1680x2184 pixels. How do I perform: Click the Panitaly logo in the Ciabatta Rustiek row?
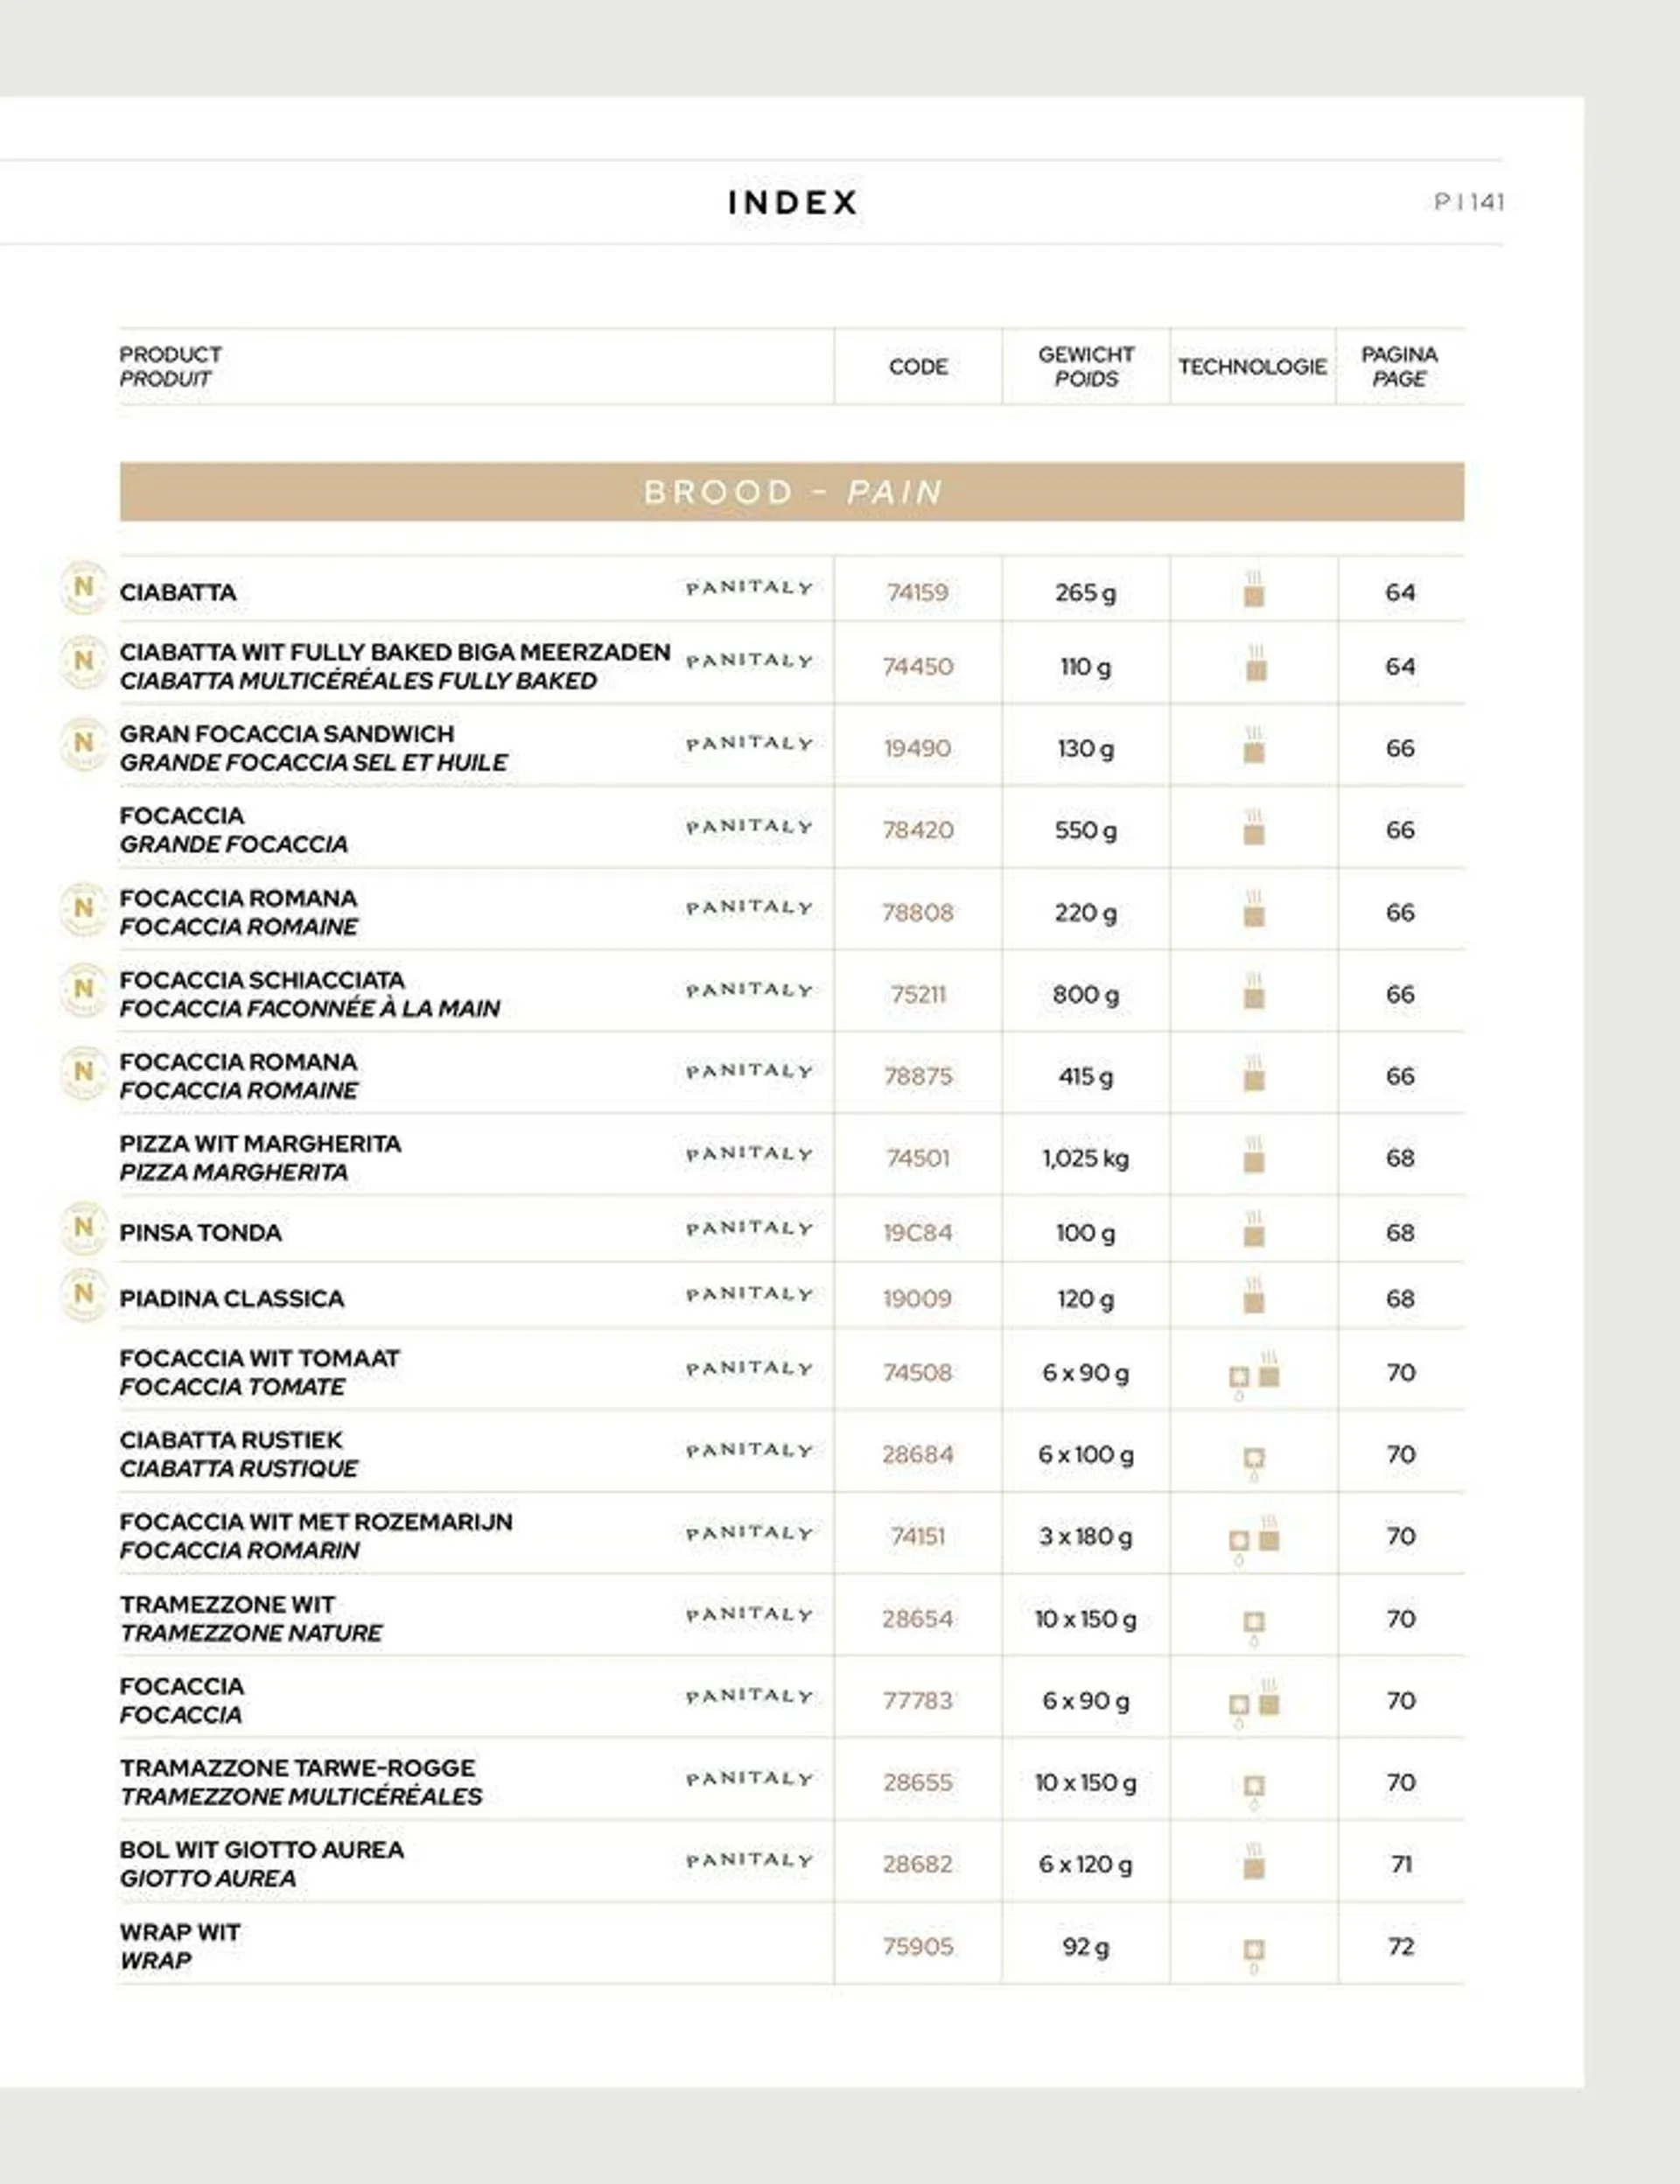click(749, 1450)
